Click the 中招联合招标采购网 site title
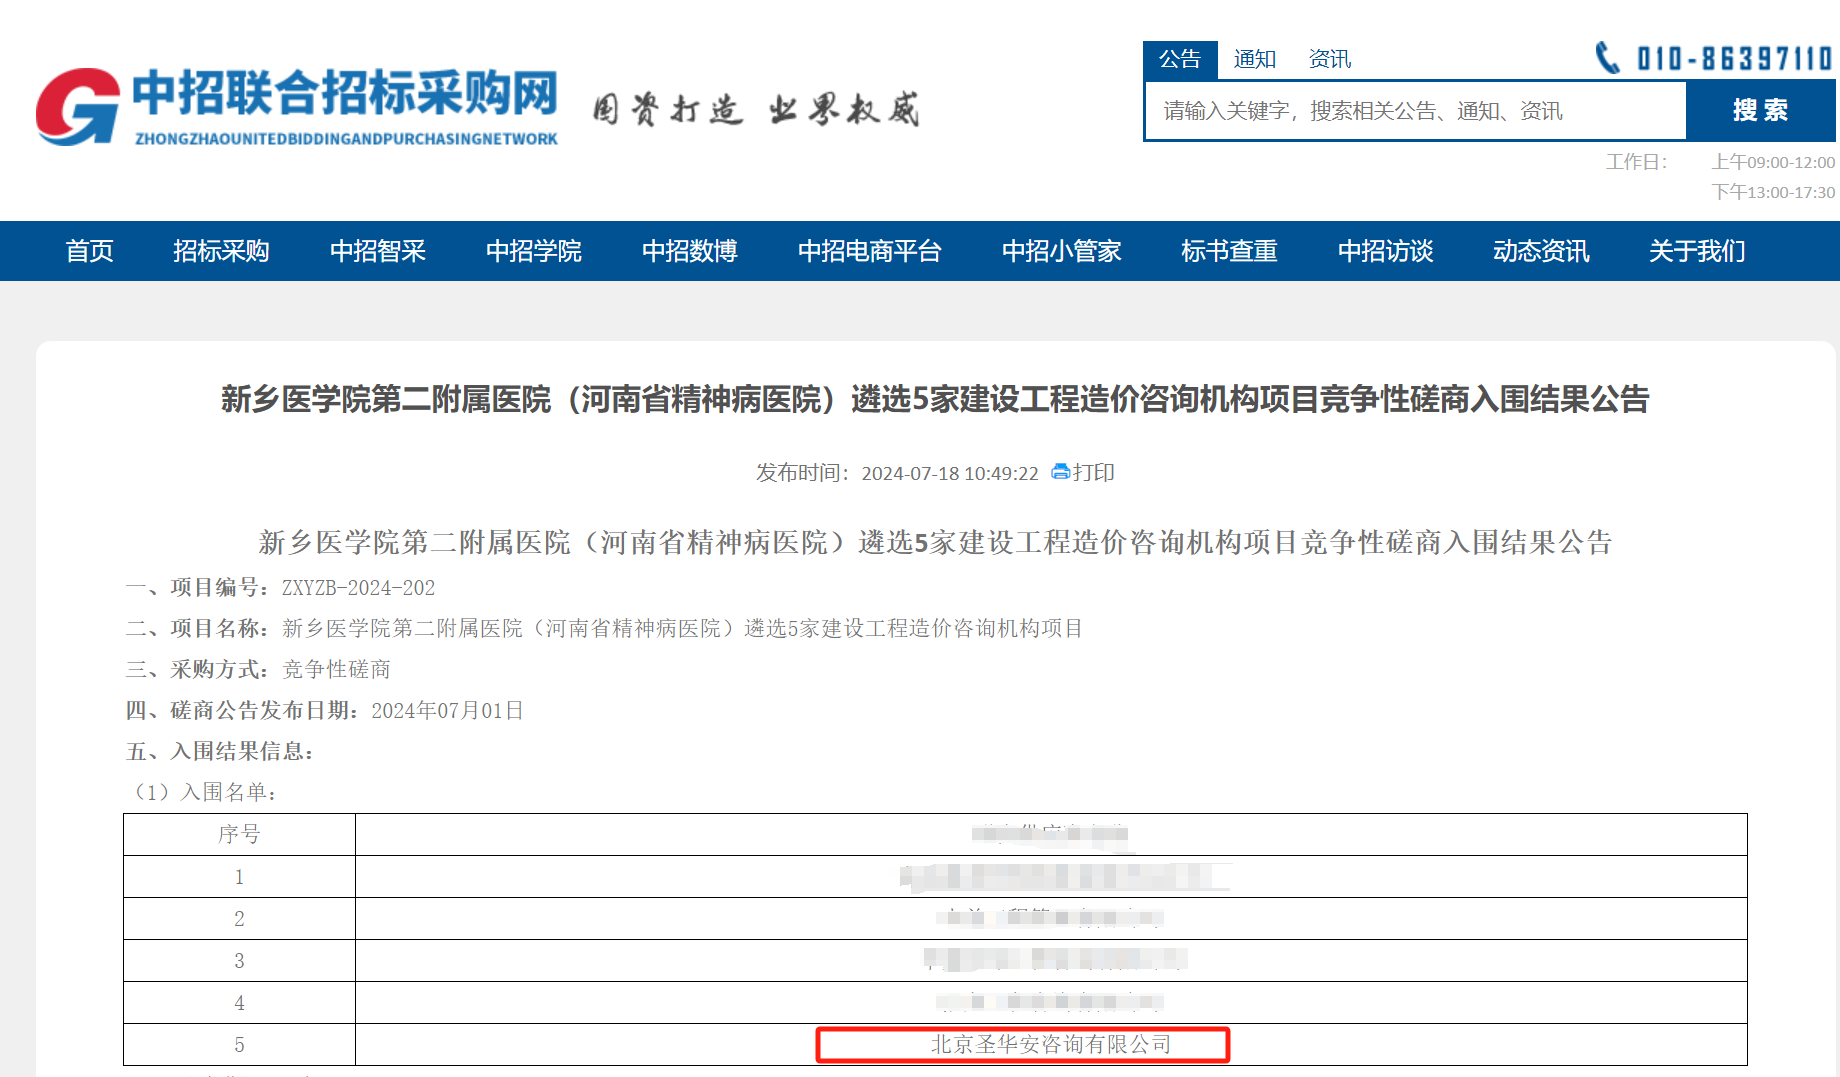The image size is (1840, 1077). [x=345, y=93]
